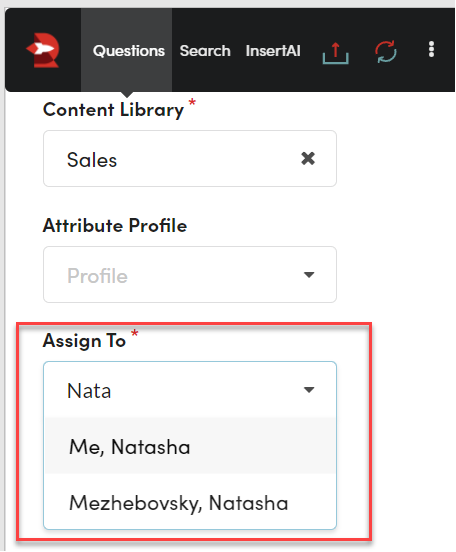Click the Attribute Profile label
Viewport: 456px width, 552px height.
[115, 225]
